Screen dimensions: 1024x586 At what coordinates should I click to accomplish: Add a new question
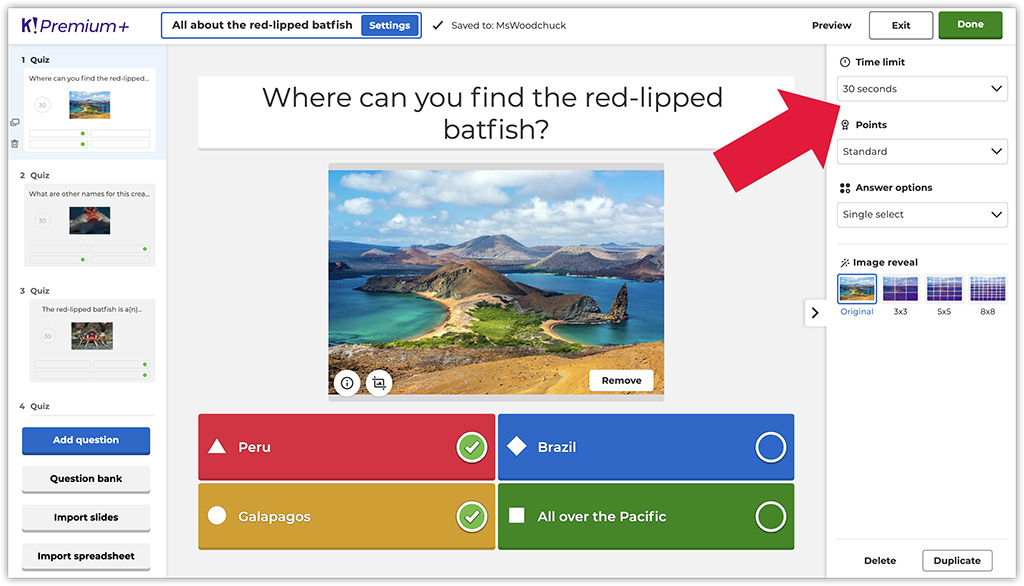[x=85, y=440]
